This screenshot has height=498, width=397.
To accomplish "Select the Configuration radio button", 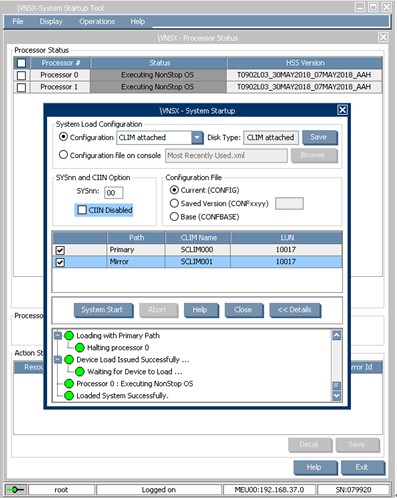I will (63, 137).
